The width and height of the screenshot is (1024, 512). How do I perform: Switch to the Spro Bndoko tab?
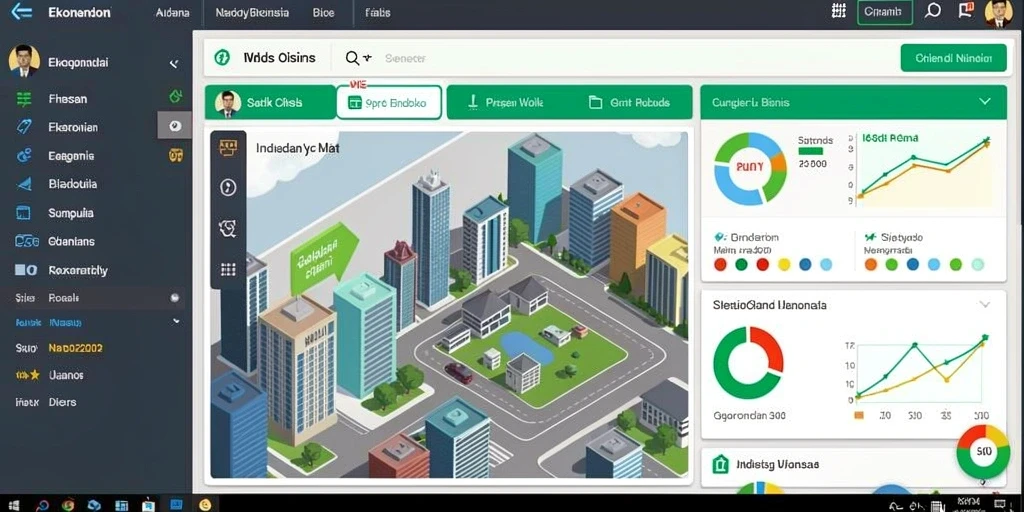pos(389,103)
